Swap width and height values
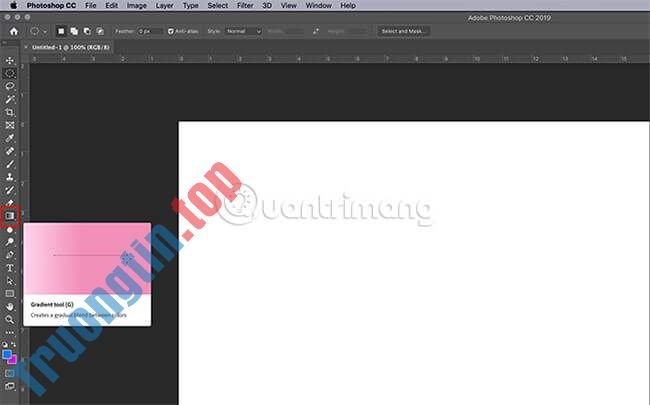 pos(316,31)
